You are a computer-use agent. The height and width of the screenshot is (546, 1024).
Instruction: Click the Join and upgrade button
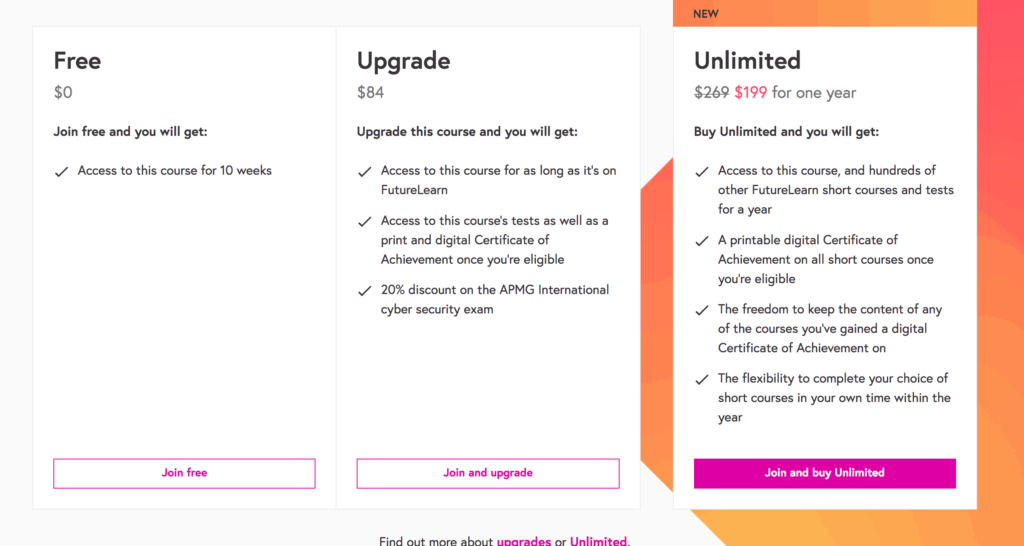[488, 473]
